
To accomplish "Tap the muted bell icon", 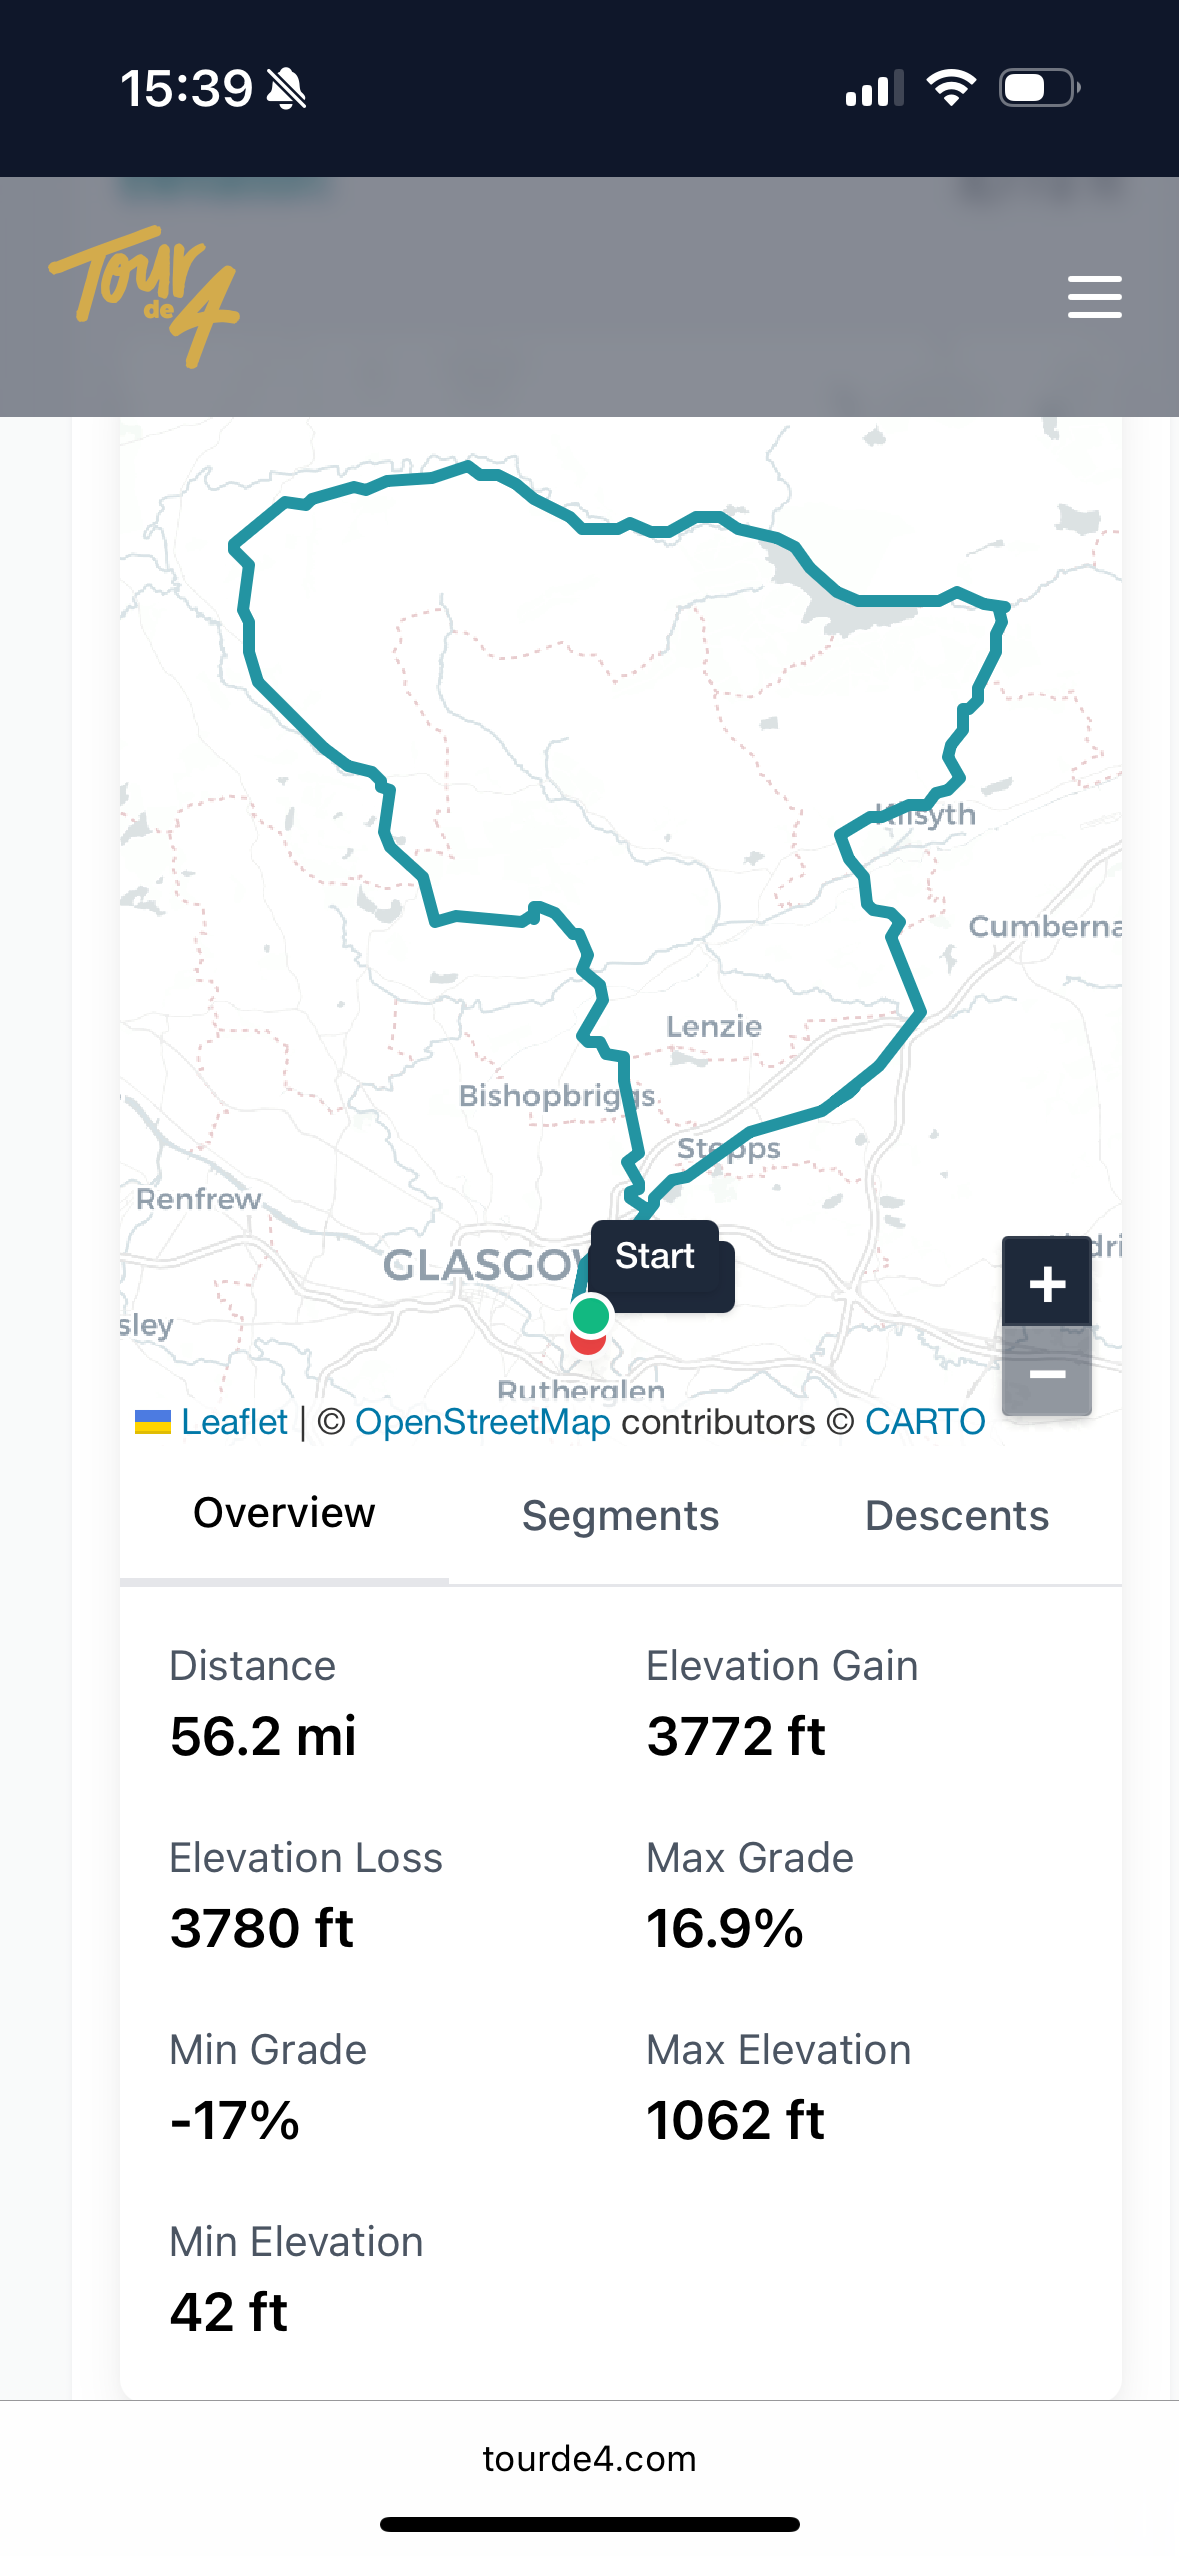I will (286, 89).
